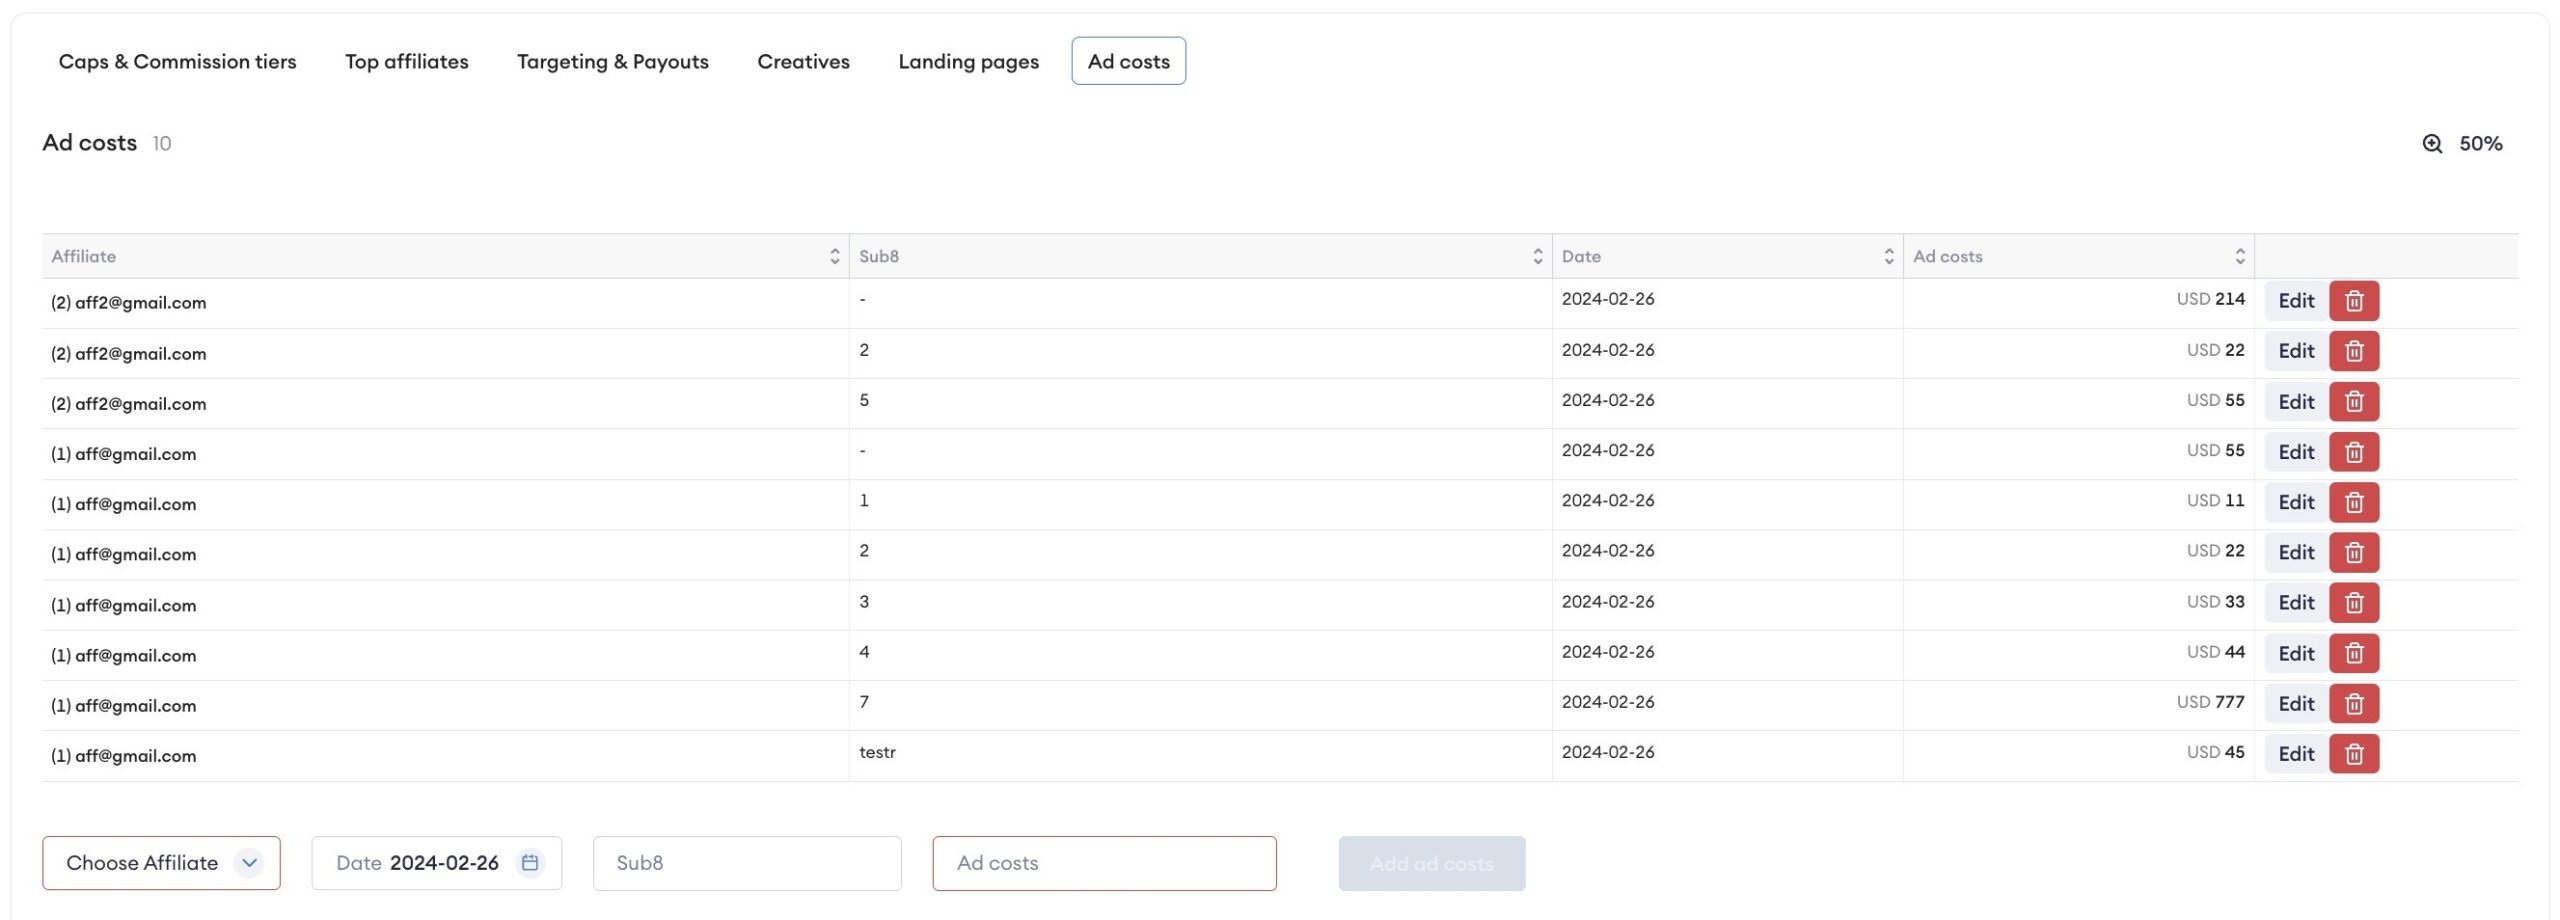Open the Targeting & Payouts tab
Viewport: 2560px width, 920px height.
(612, 62)
